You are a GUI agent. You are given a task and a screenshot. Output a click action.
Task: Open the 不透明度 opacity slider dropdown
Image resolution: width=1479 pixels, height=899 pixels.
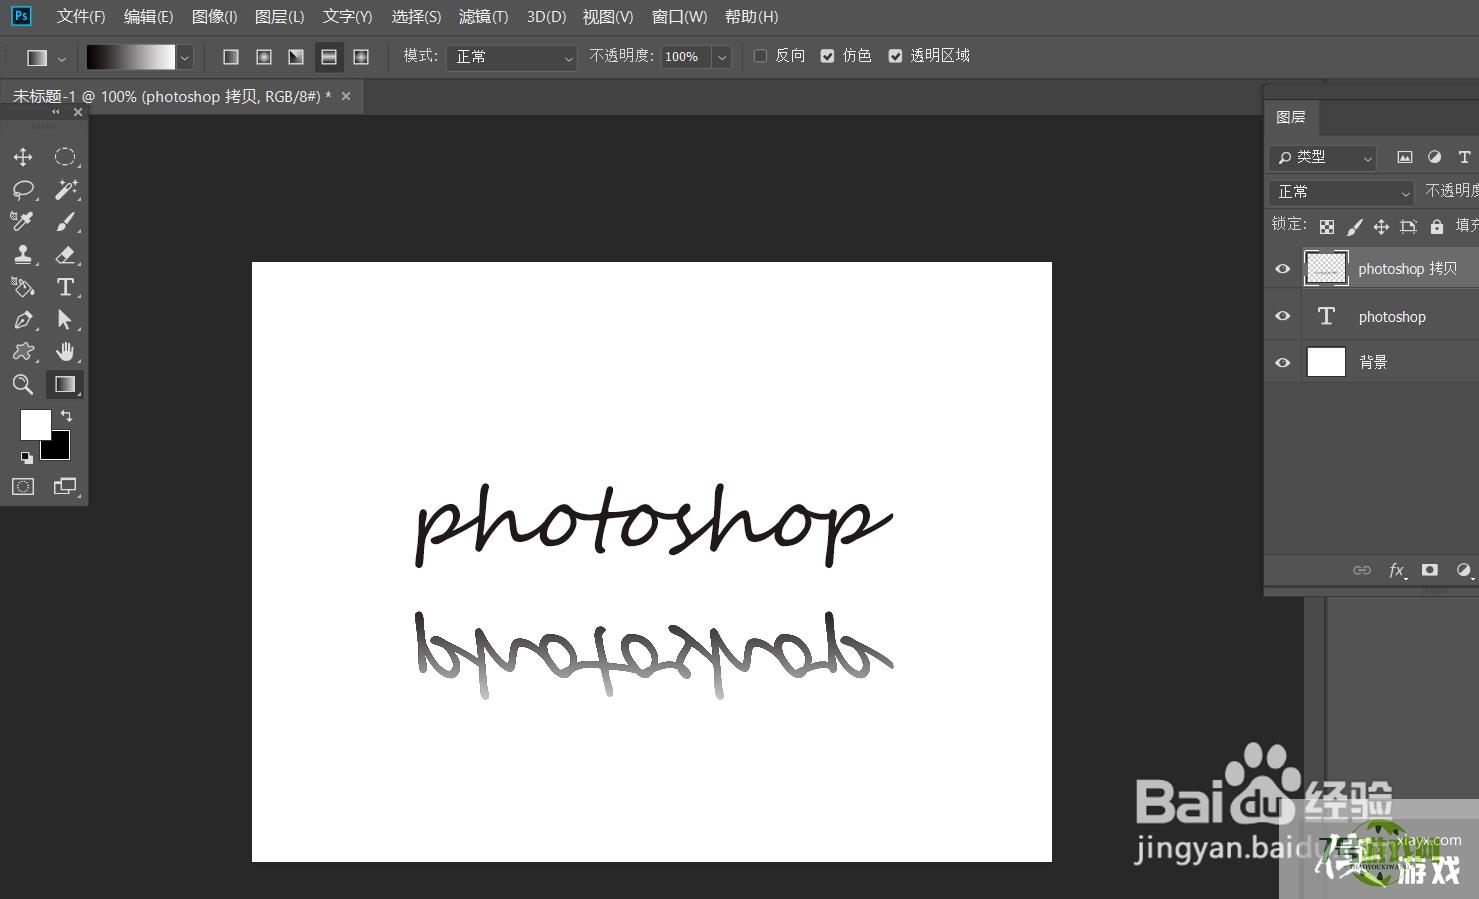[722, 57]
